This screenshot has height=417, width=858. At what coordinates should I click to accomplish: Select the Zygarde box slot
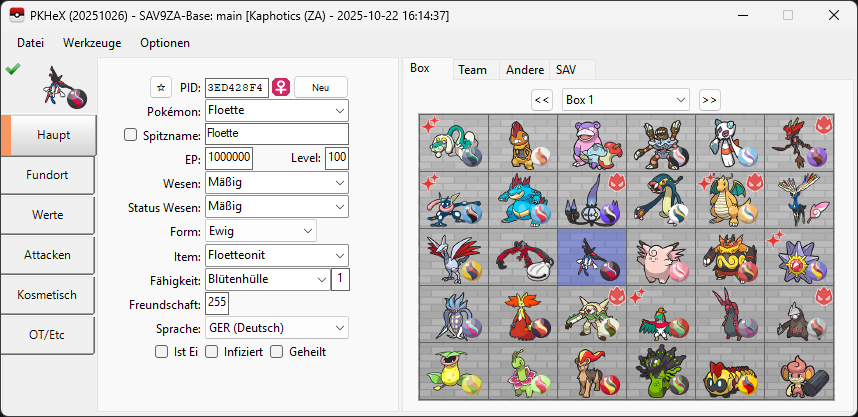coord(661,372)
